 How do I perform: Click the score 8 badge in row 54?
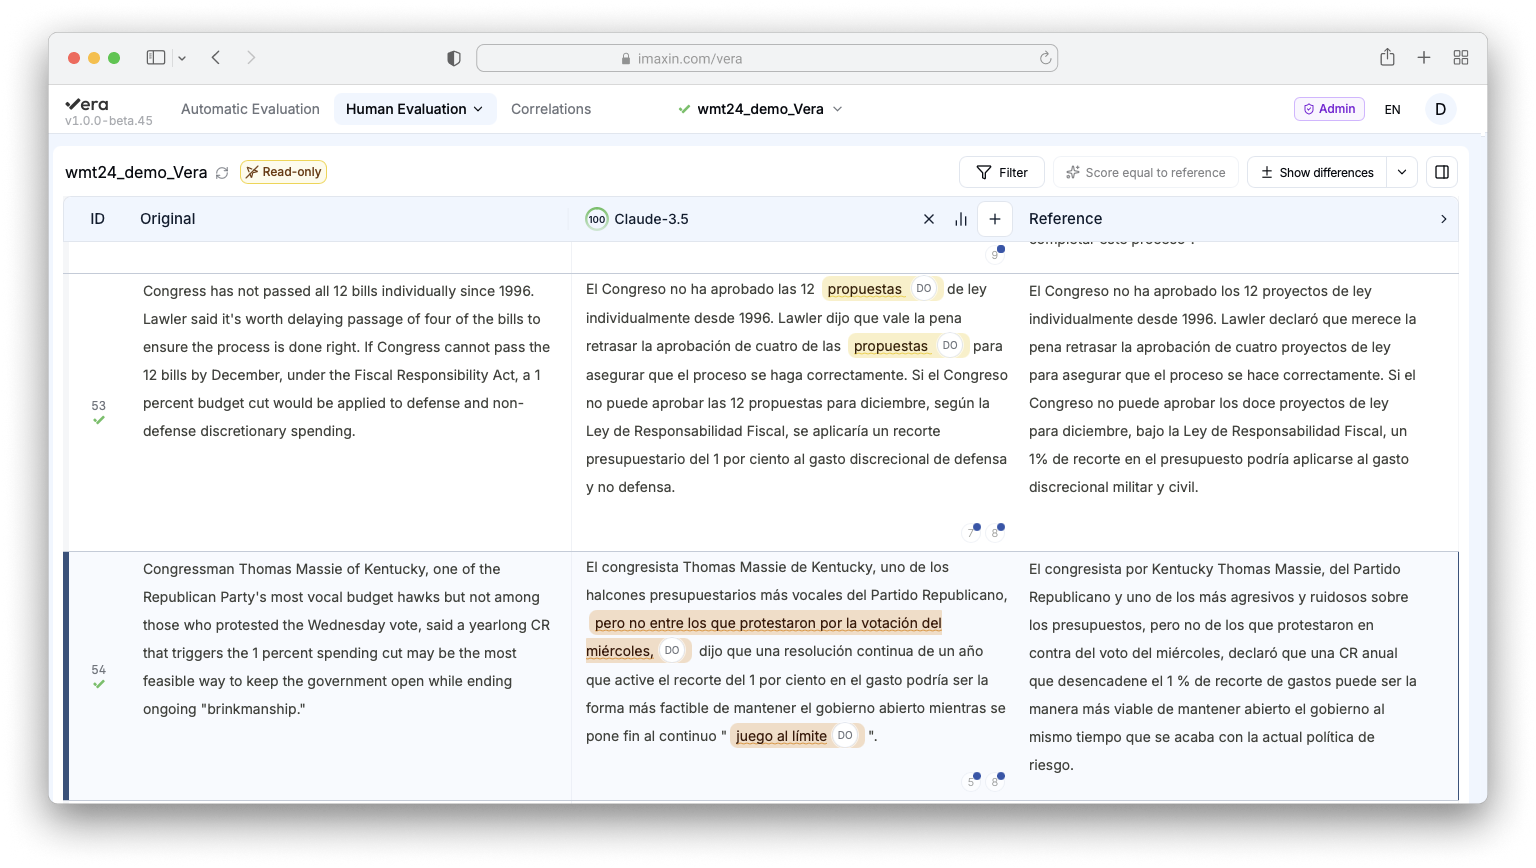996,780
